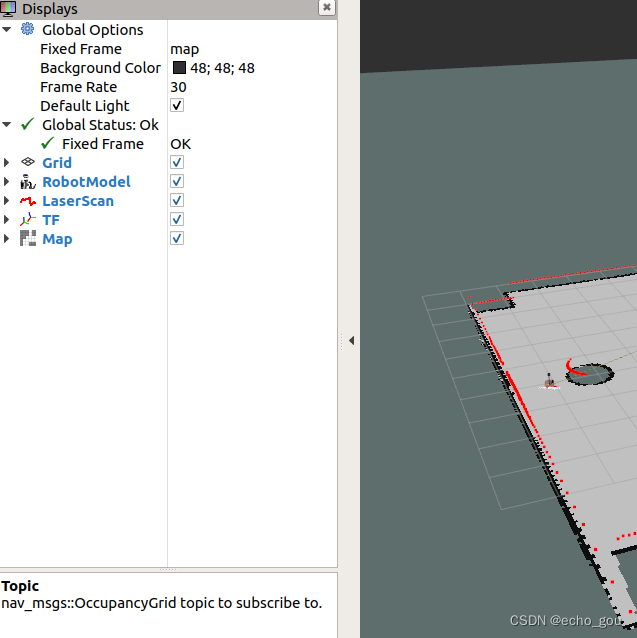Click the Fixed Frame status row label

(103, 144)
